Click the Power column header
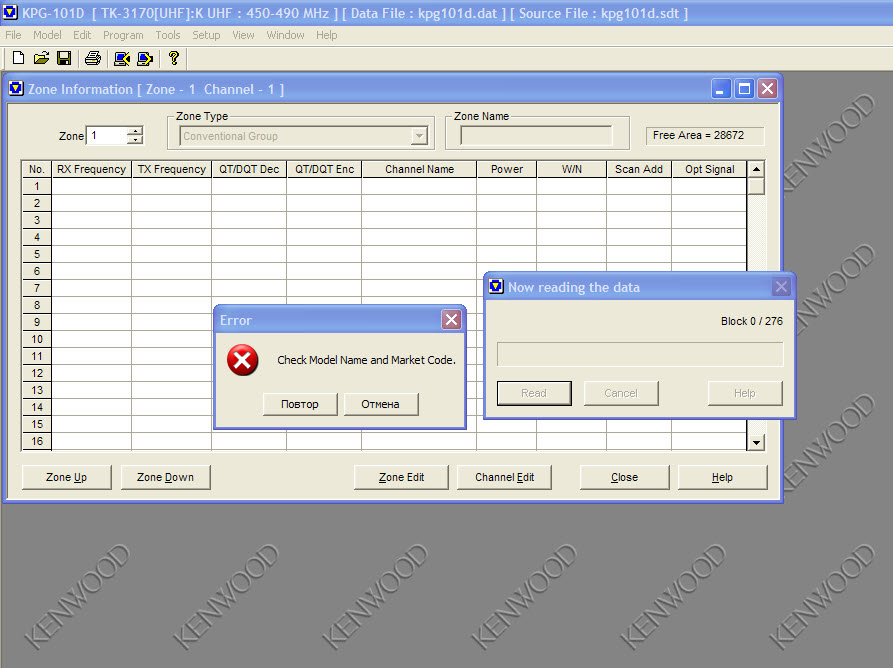The image size is (893, 668). click(507, 169)
